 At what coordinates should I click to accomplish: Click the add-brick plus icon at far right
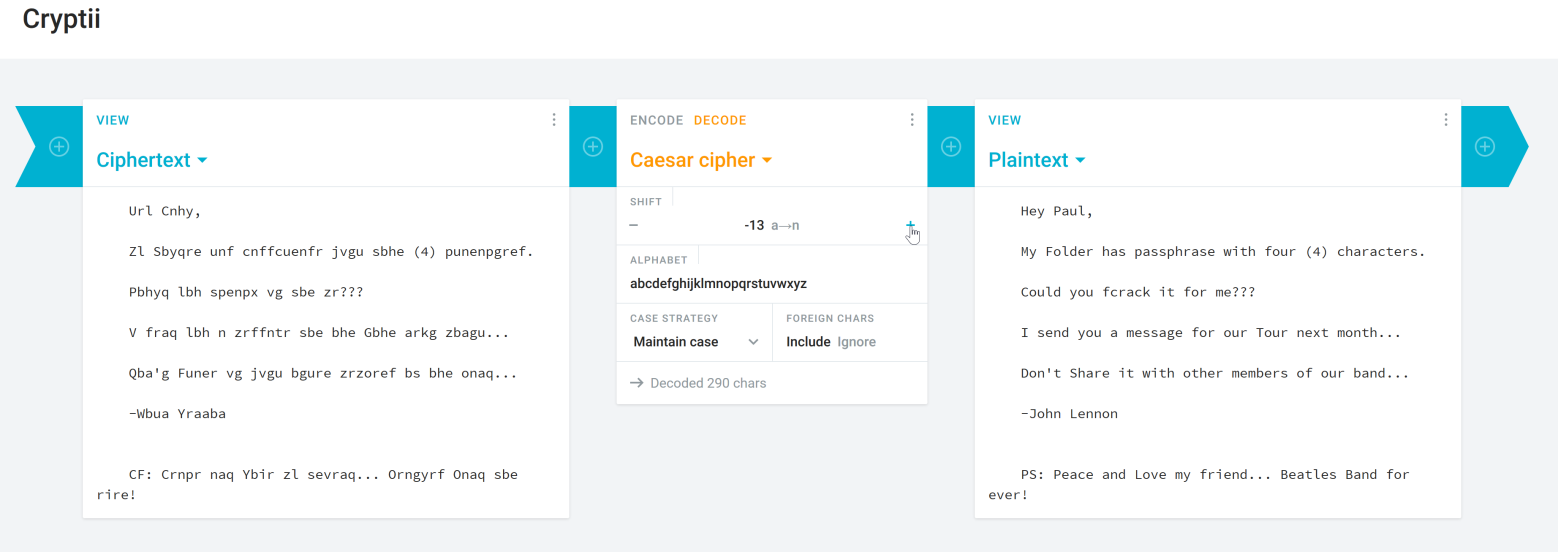(x=1485, y=146)
